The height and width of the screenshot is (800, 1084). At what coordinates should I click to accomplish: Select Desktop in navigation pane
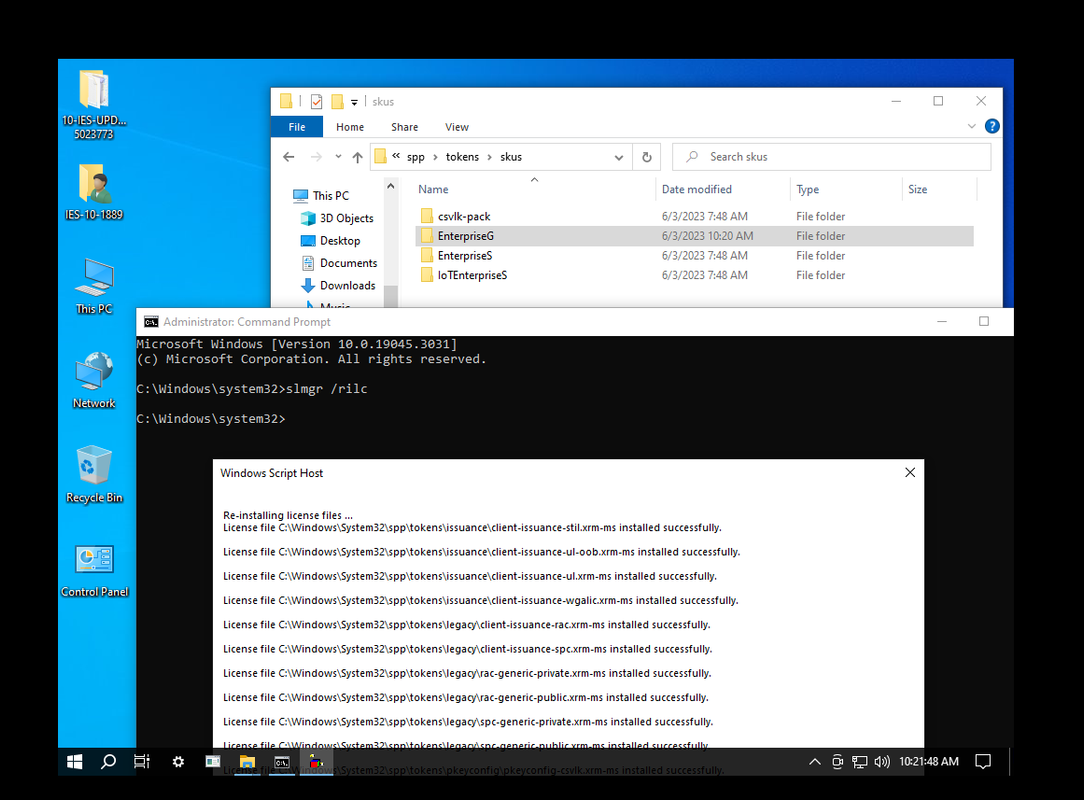click(331, 241)
